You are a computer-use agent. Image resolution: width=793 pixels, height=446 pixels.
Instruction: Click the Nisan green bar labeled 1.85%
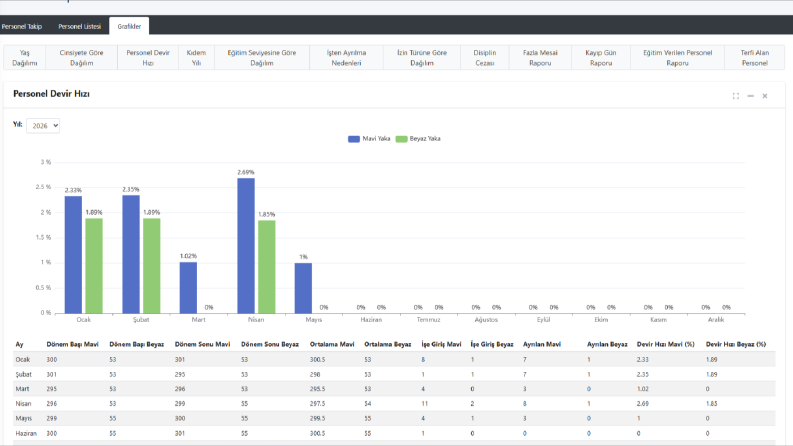pyautogui.click(x=267, y=266)
